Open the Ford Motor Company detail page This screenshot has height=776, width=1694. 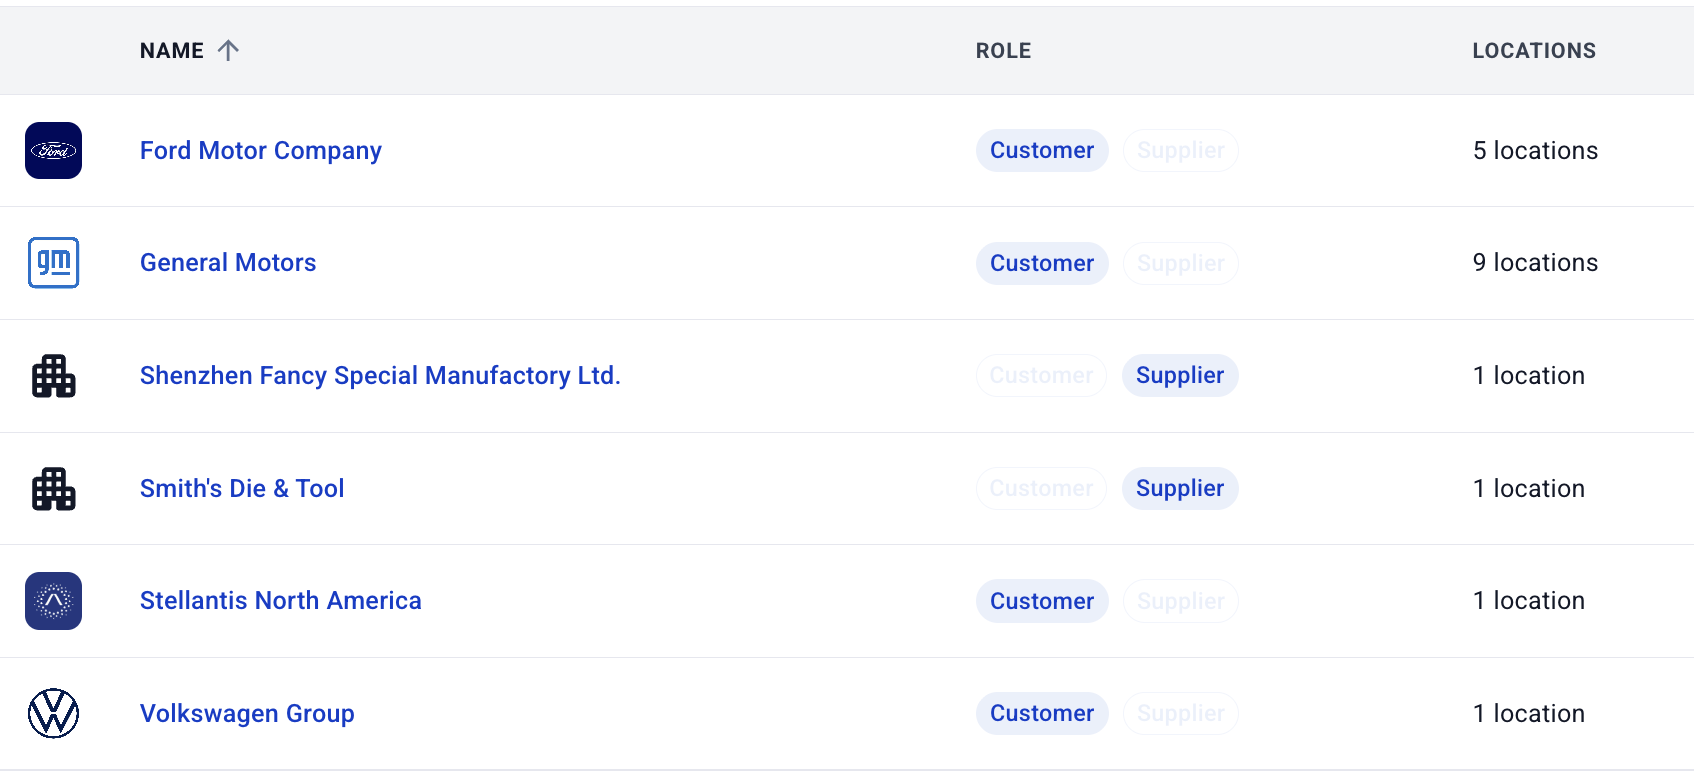[260, 150]
